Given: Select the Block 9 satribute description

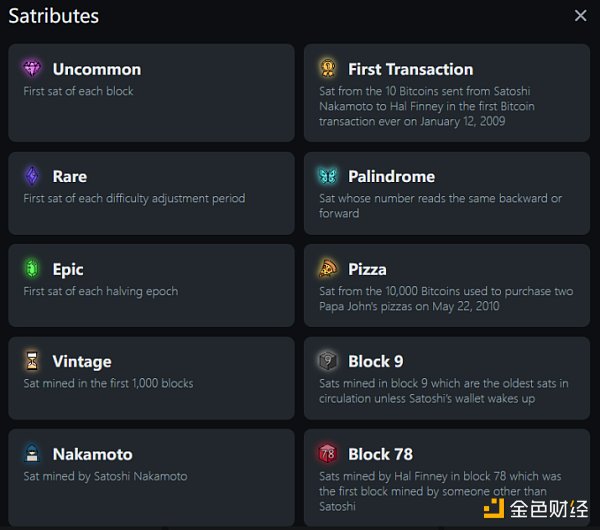Looking at the screenshot, I should click(444, 391).
